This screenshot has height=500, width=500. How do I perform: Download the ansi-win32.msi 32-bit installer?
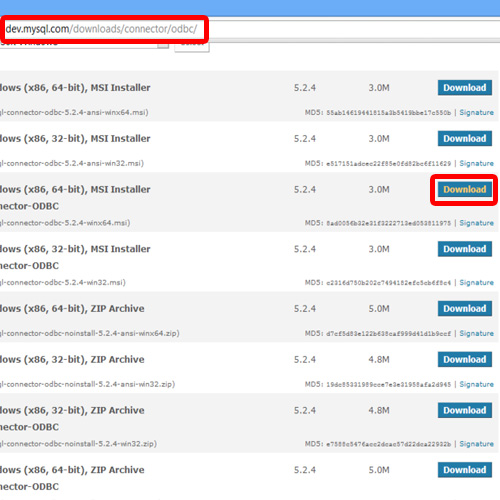[465, 138]
